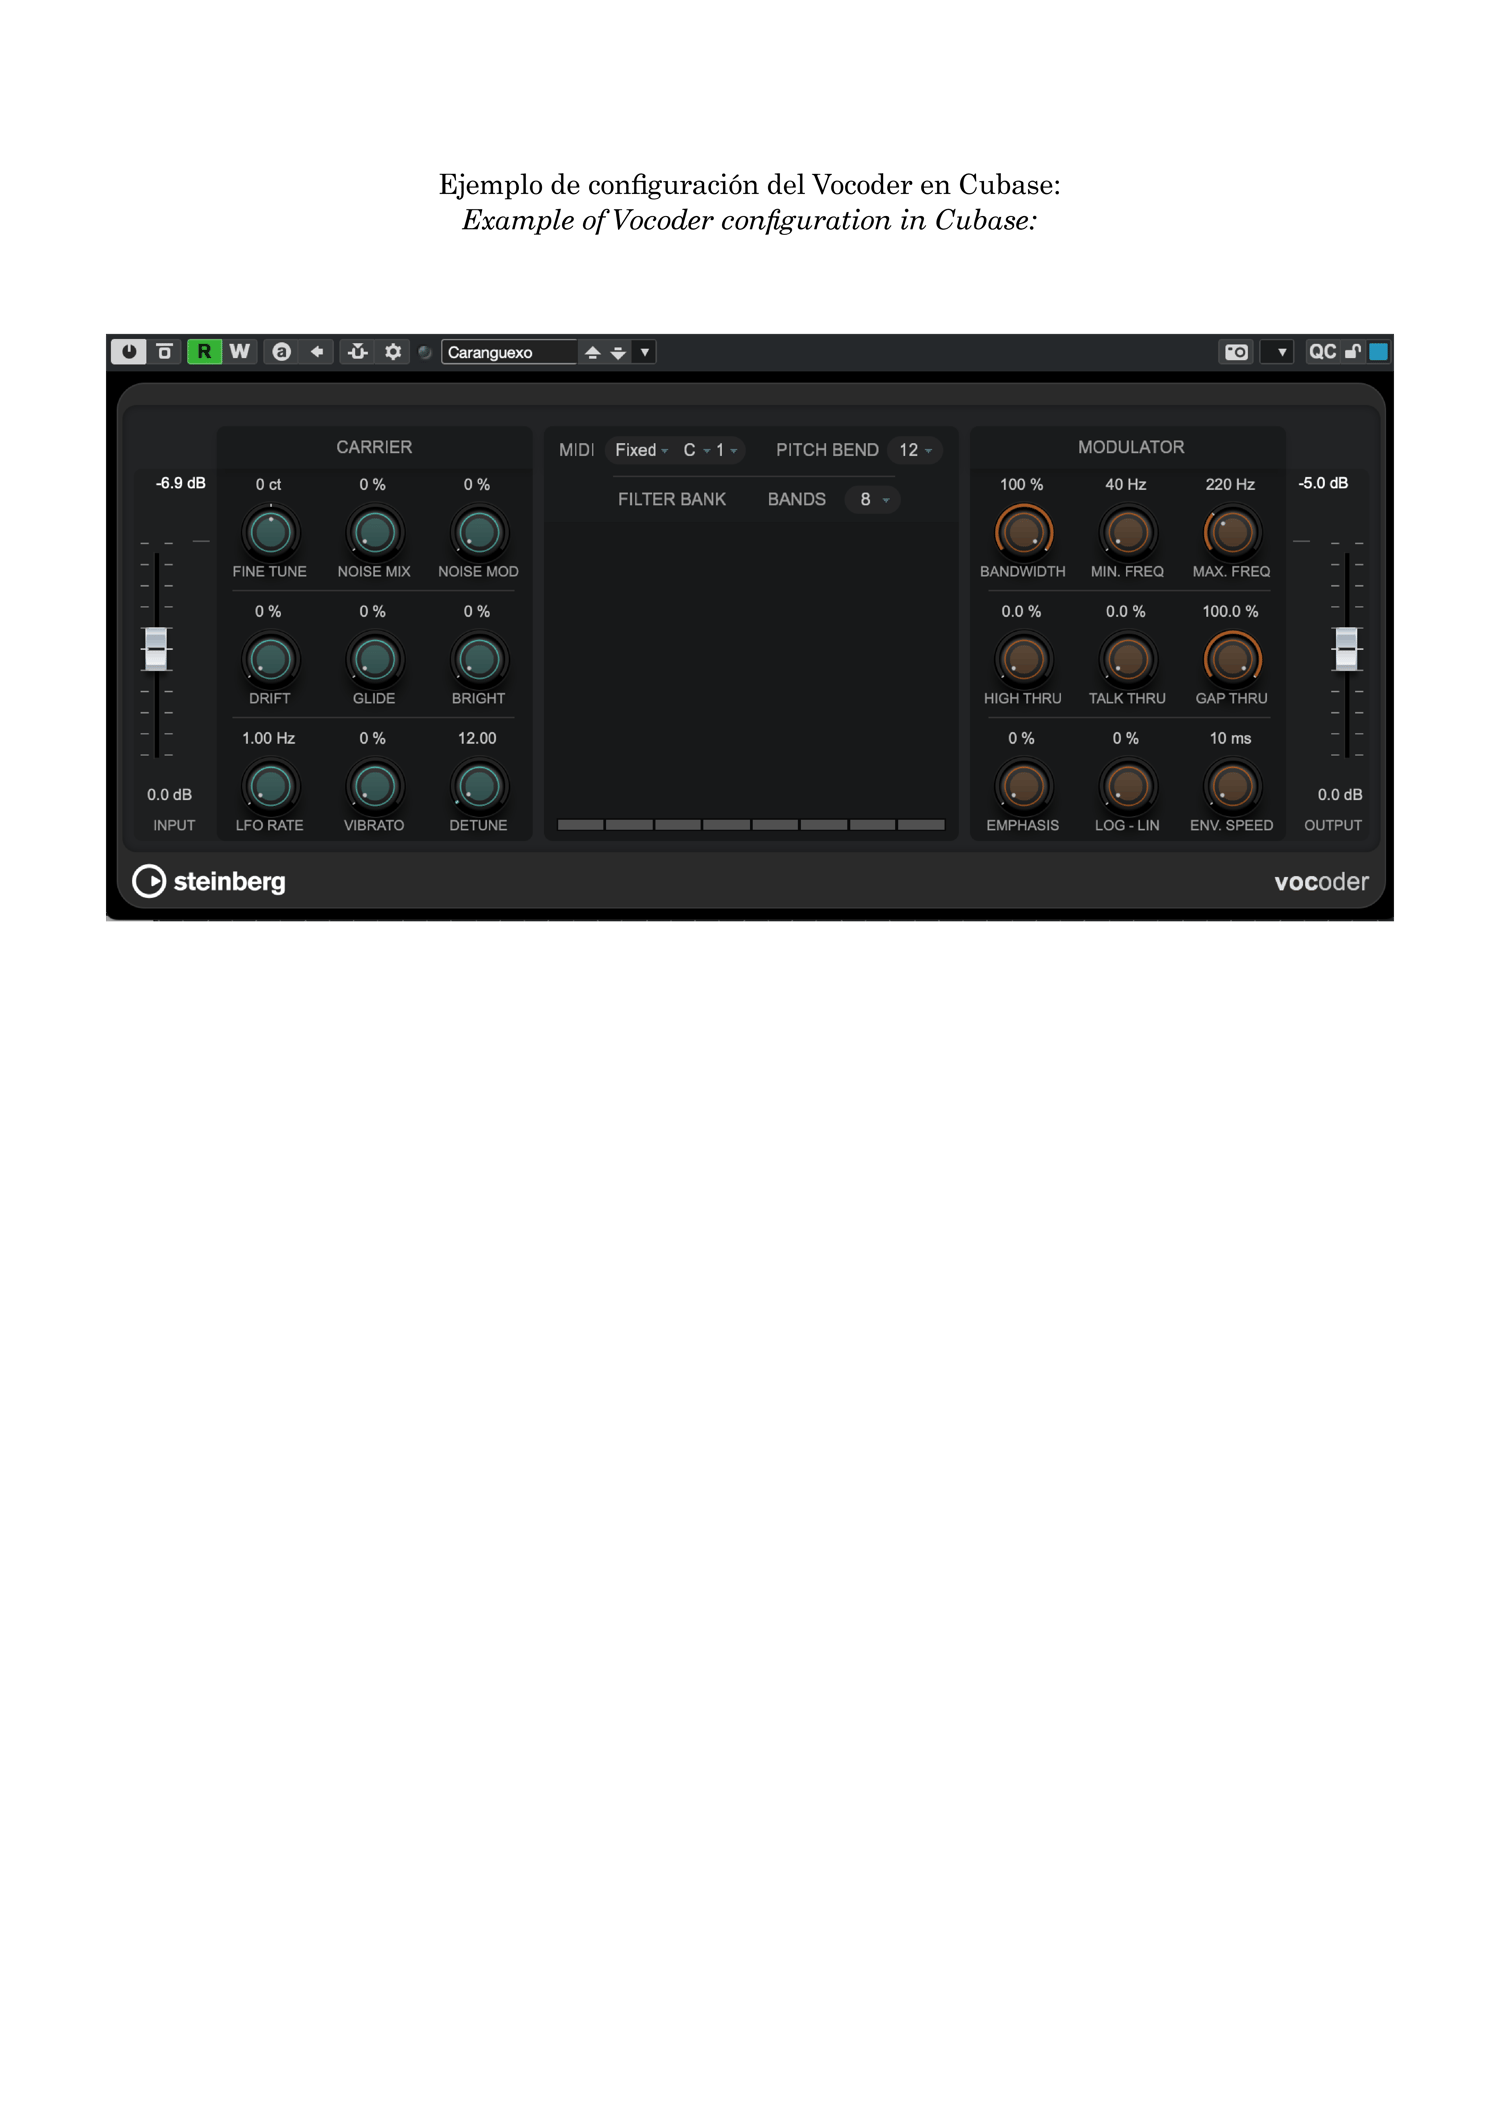Click the copy A to B arrow icon
1500x2123 pixels.
pyautogui.click(x=317, y=352)
